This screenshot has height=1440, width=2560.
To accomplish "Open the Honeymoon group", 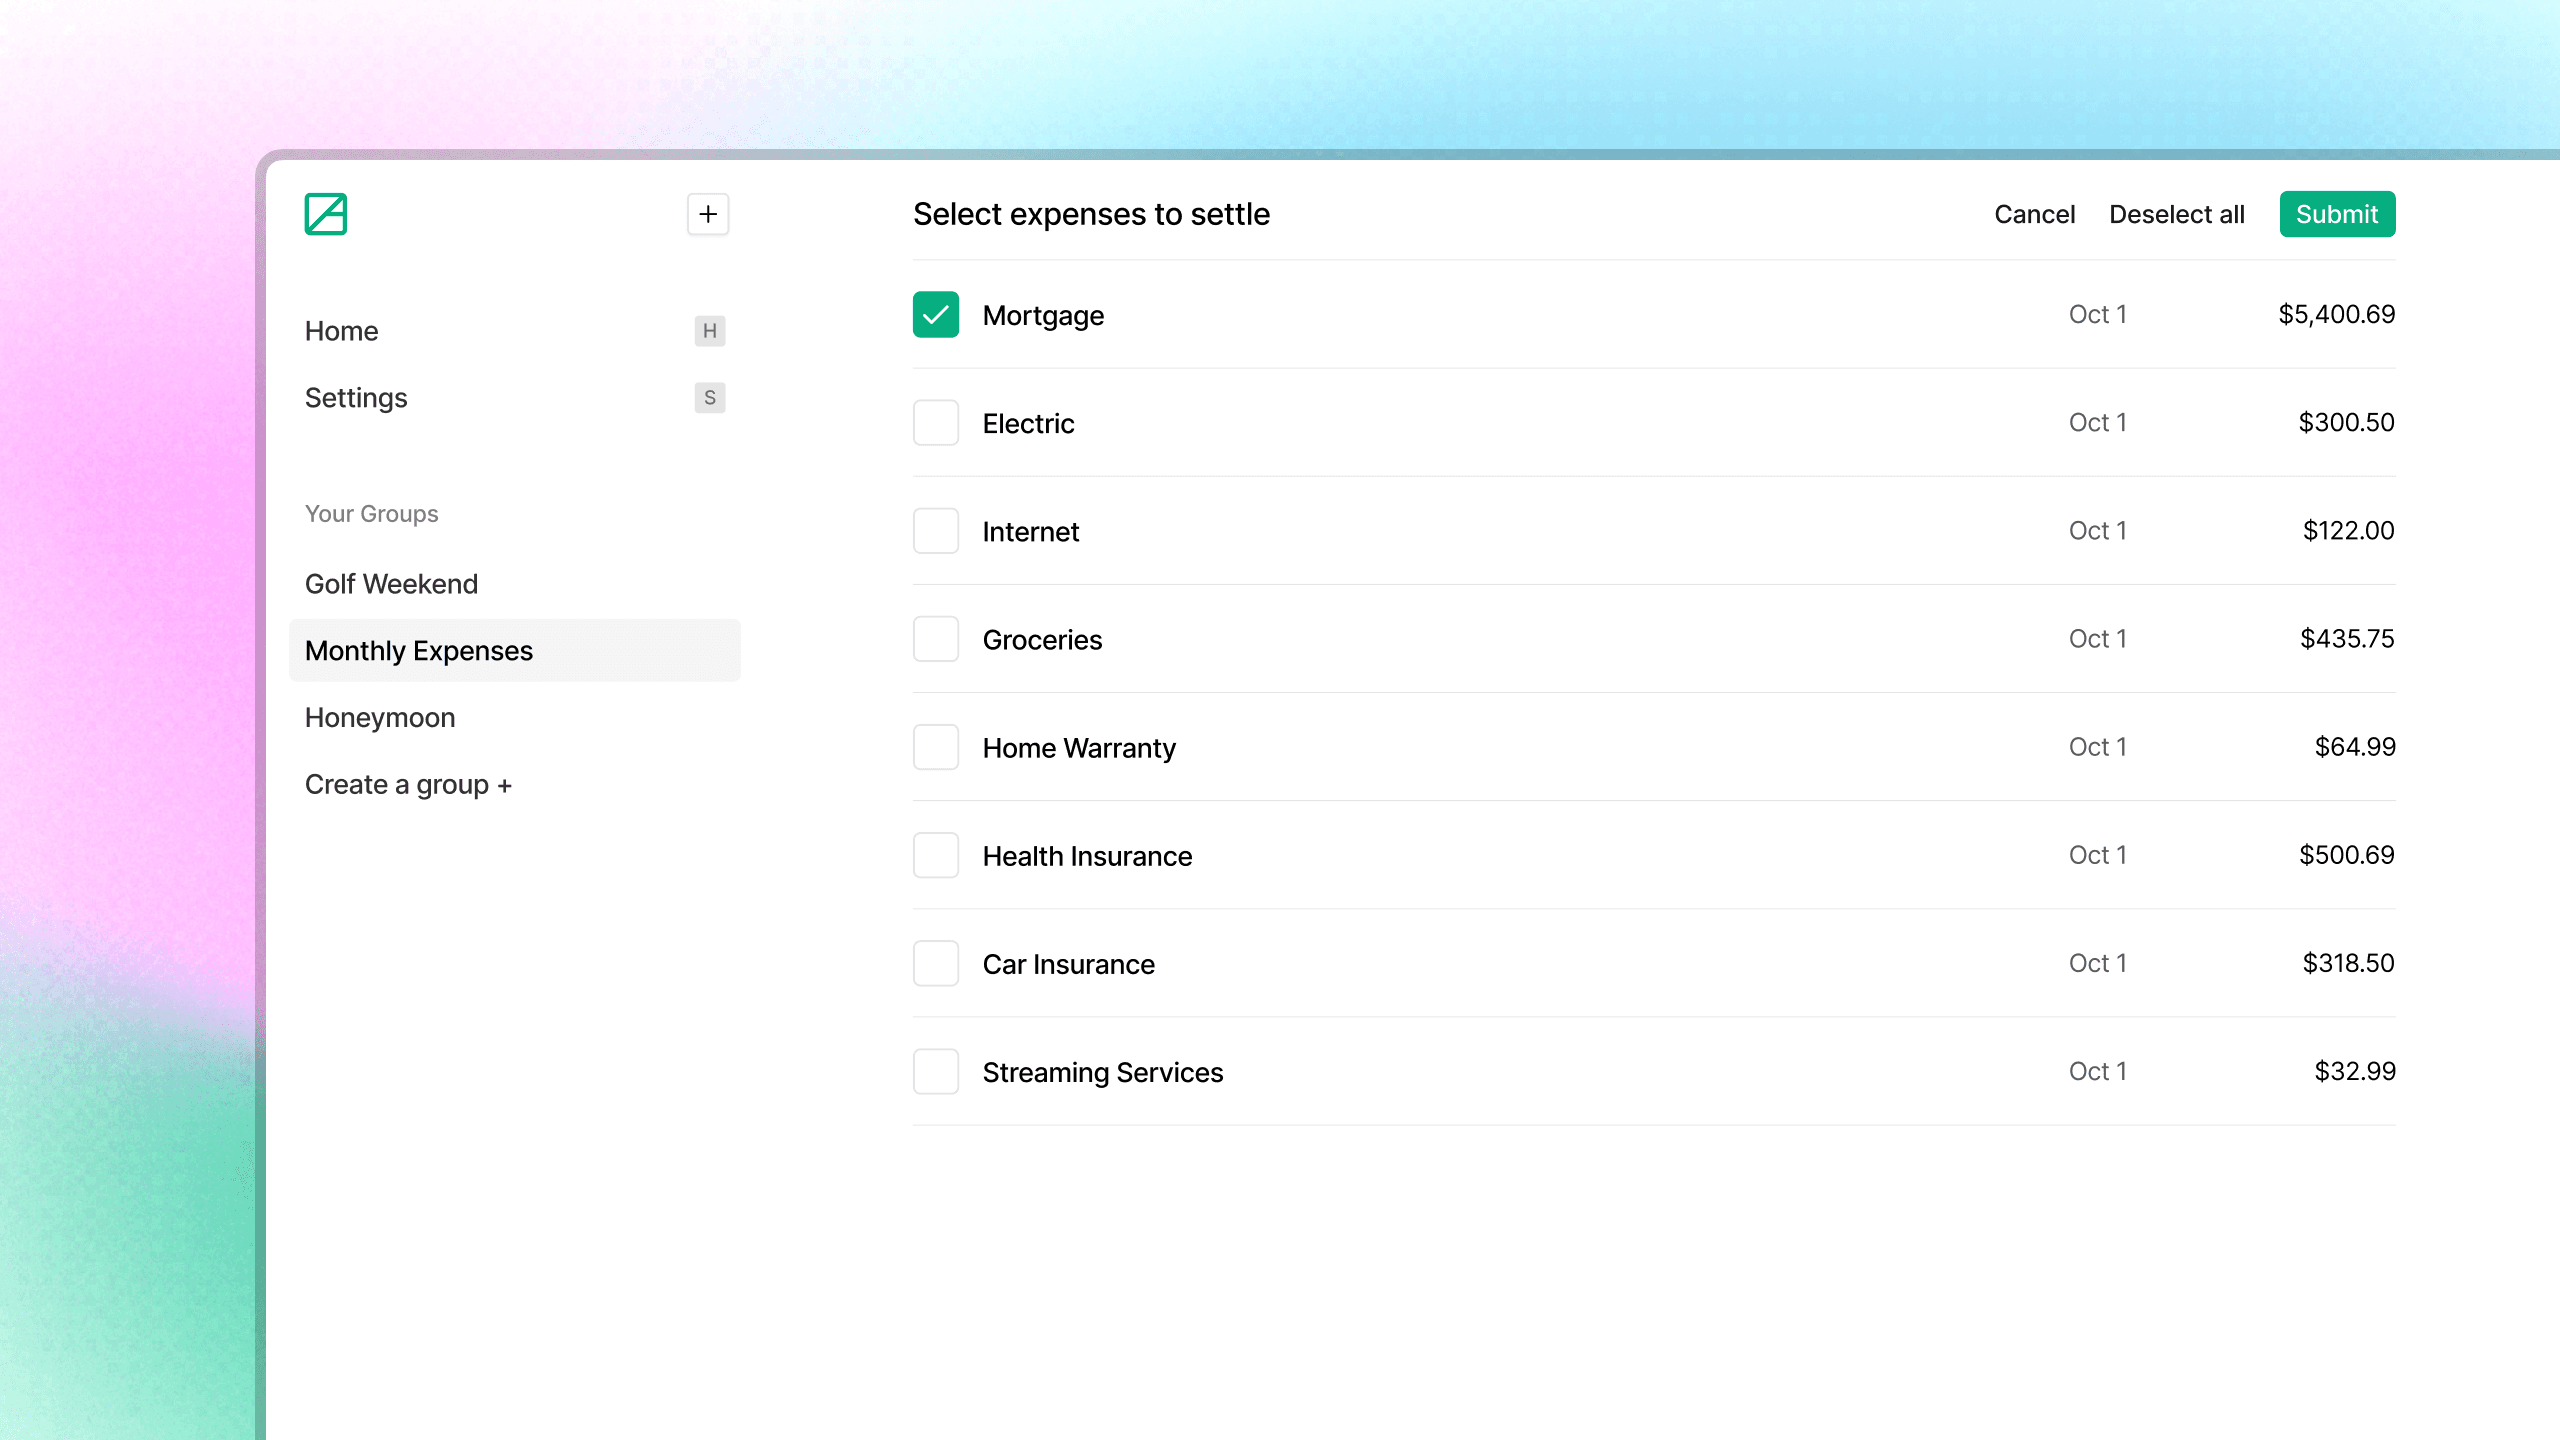I will tap(380, 718).
